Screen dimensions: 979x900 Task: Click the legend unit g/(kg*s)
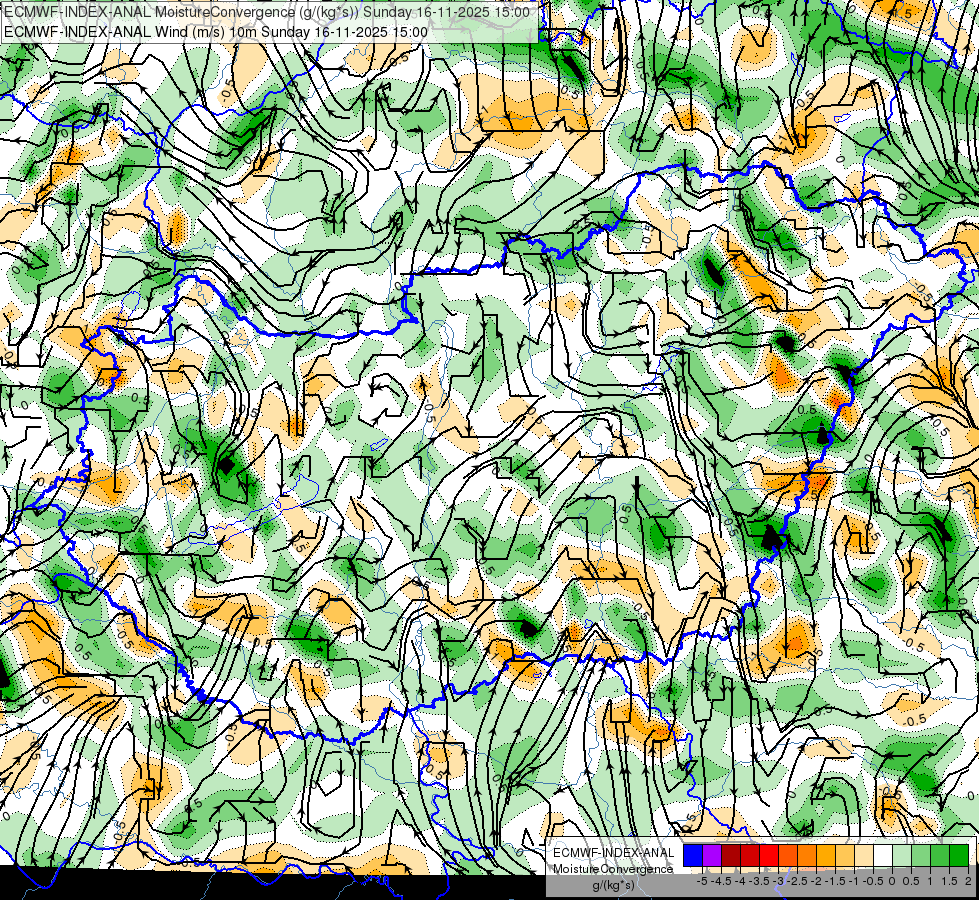click(613, 885)
